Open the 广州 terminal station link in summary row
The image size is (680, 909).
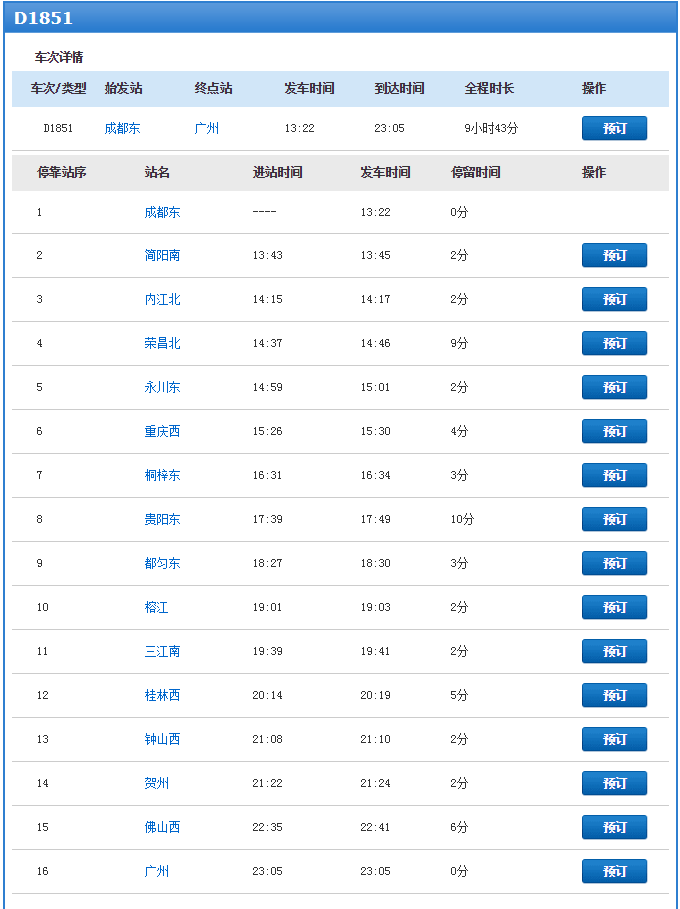(x=206, y=128)
